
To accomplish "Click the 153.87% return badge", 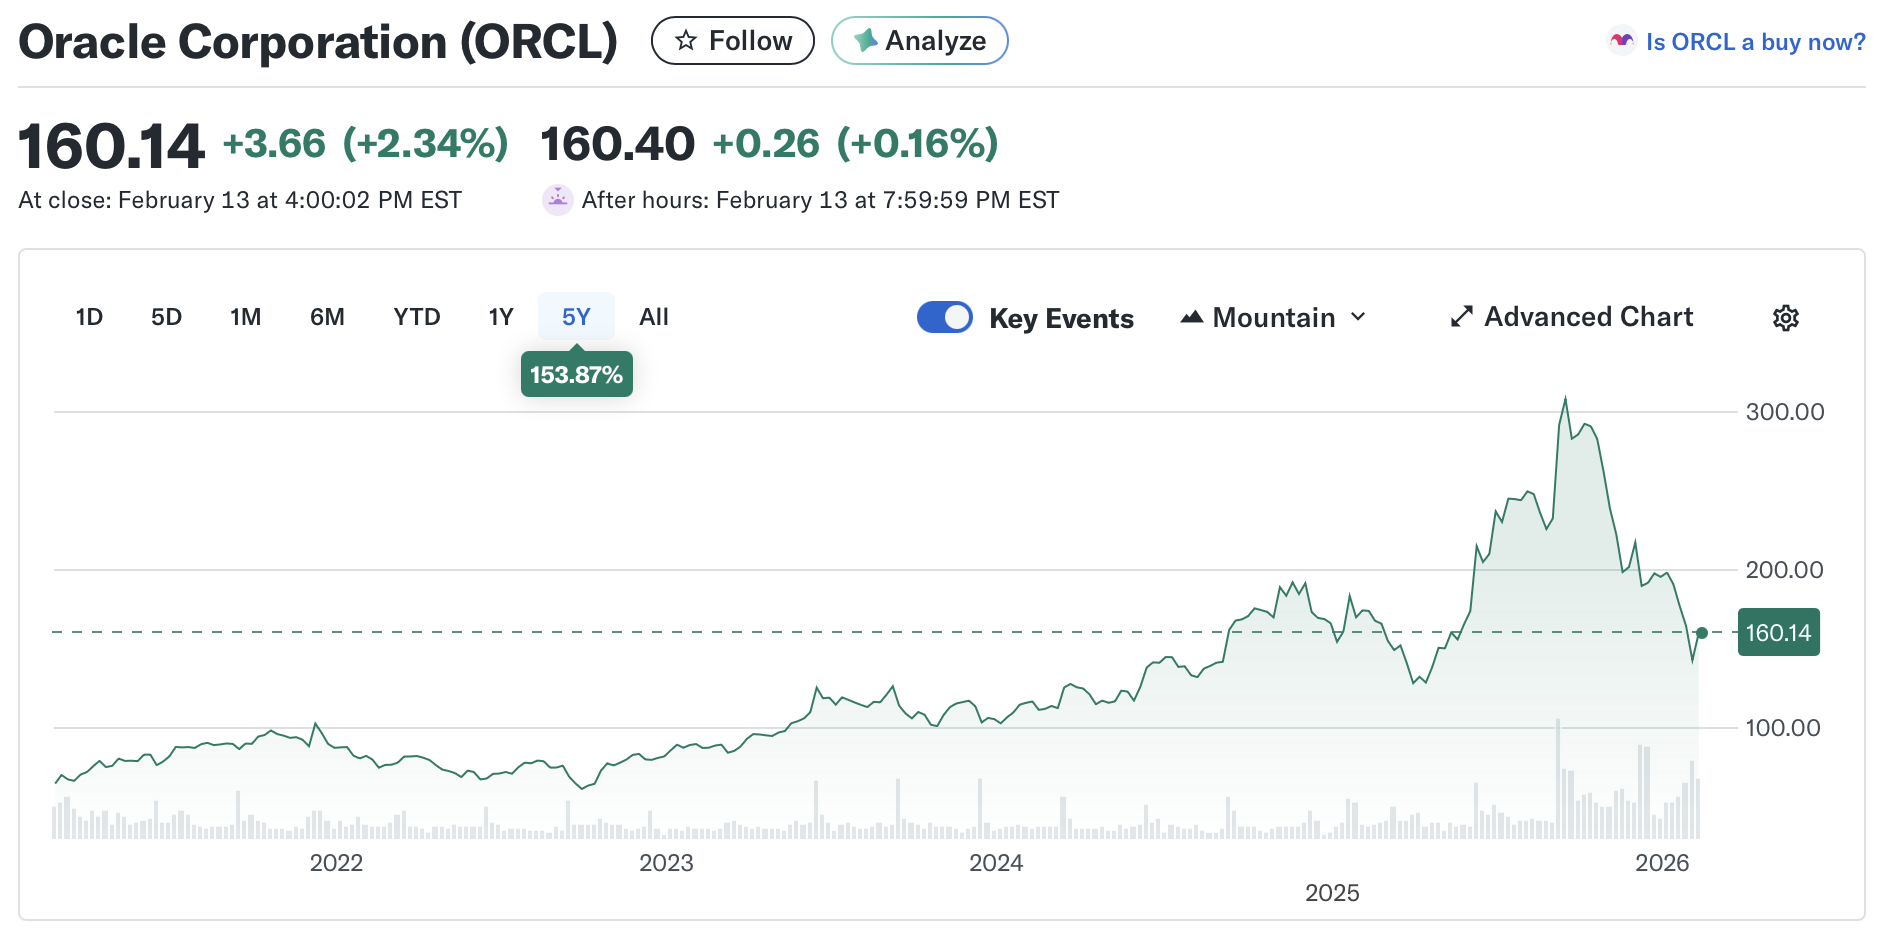I will [576, 375].
